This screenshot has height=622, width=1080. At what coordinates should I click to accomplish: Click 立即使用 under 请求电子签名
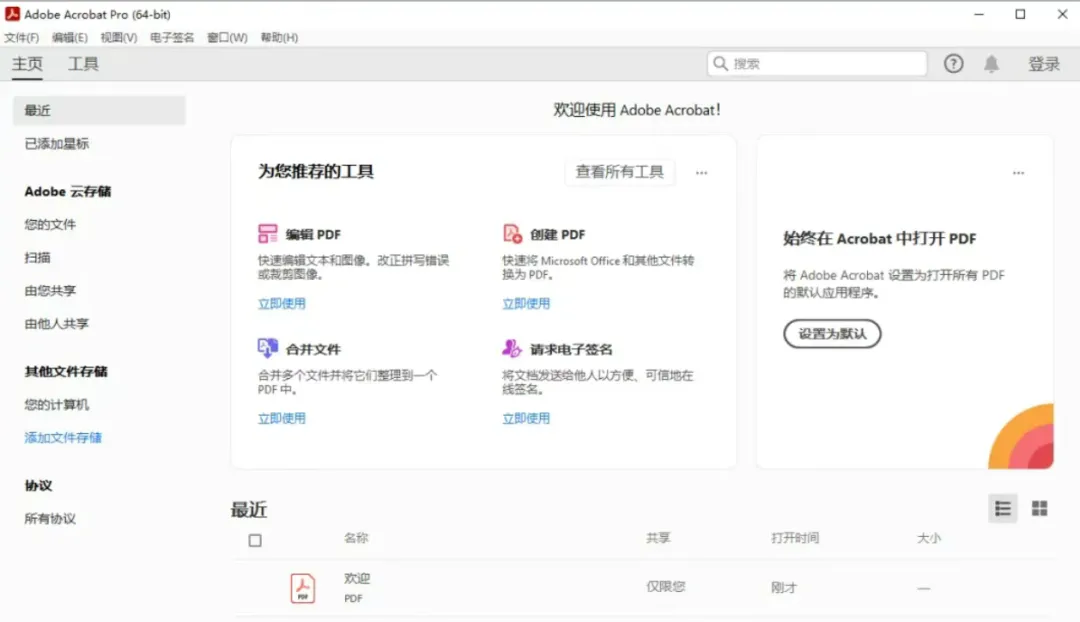(x=526, y=418)
